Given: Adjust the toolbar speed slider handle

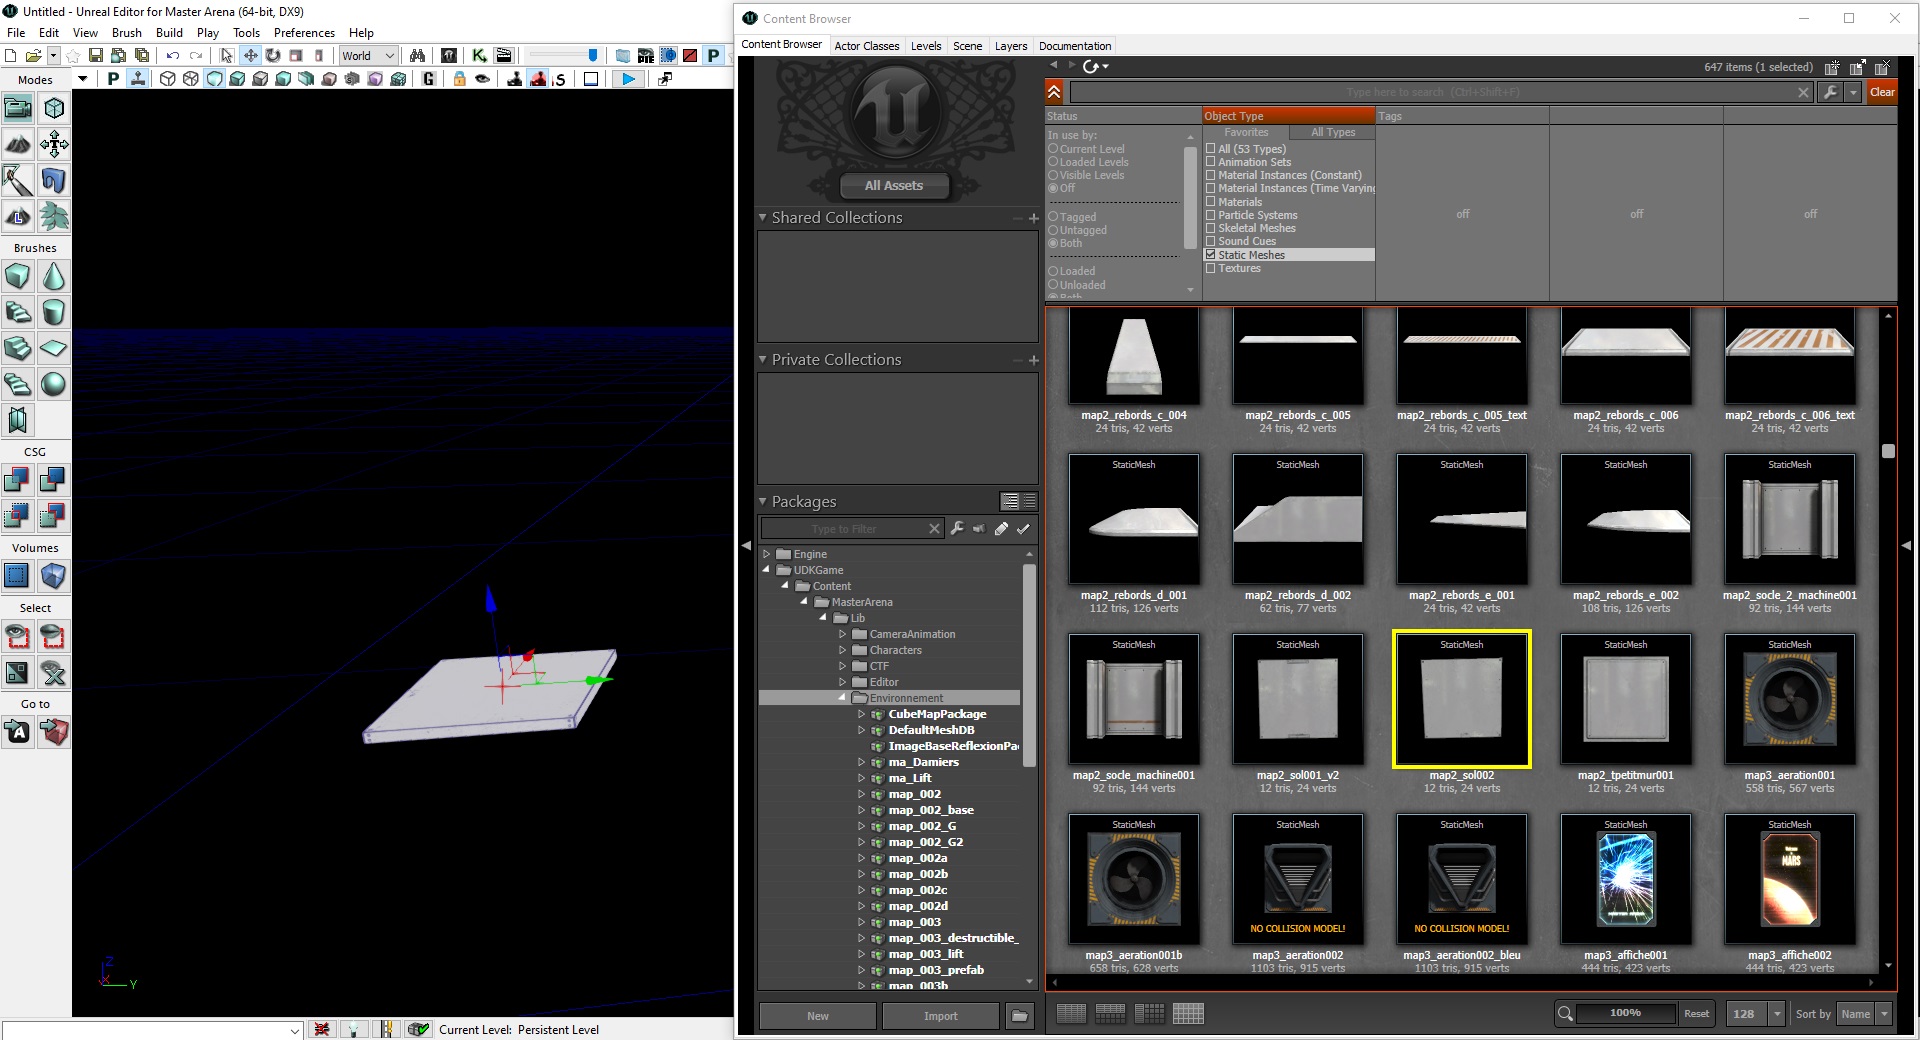Looking at the screenshot, I should tap(593, 56).
